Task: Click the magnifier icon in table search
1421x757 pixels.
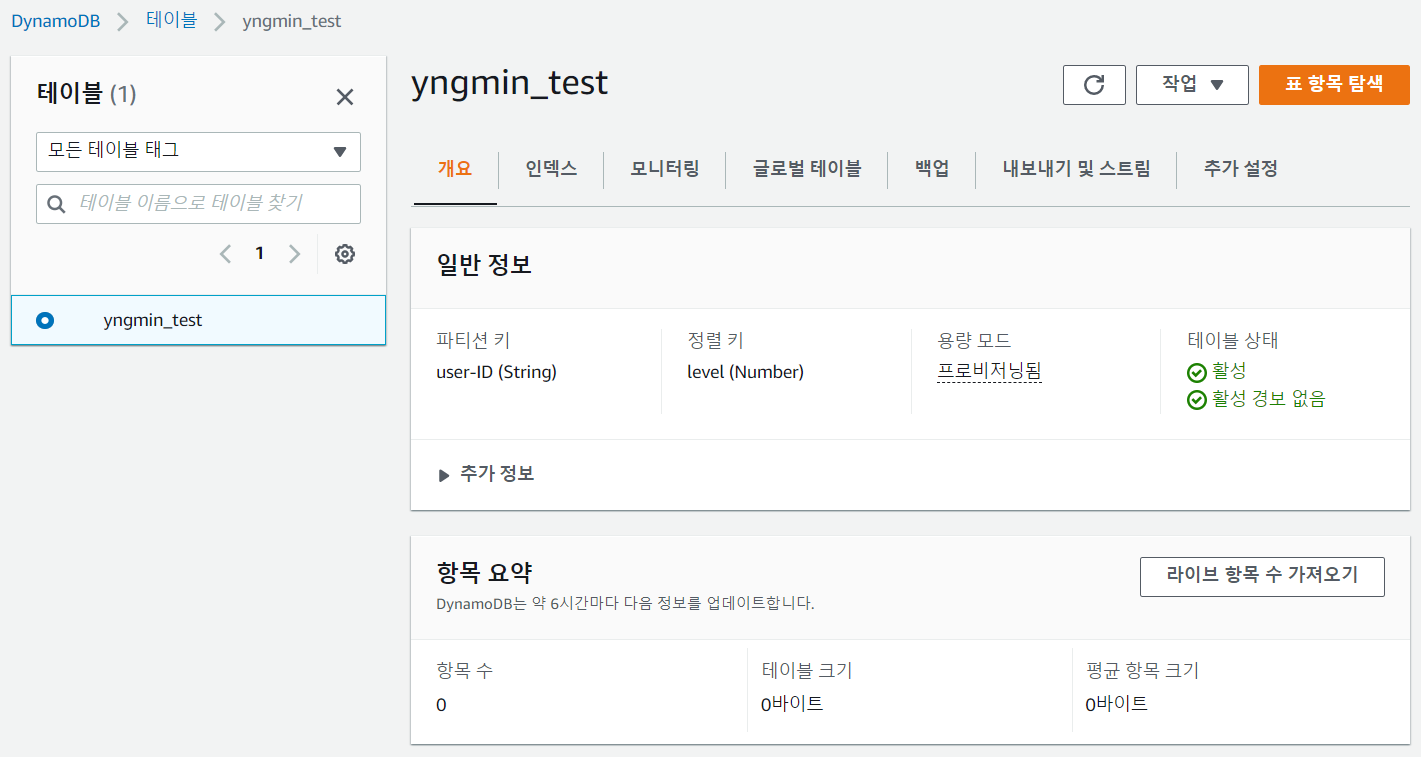Action: (56, 204)
